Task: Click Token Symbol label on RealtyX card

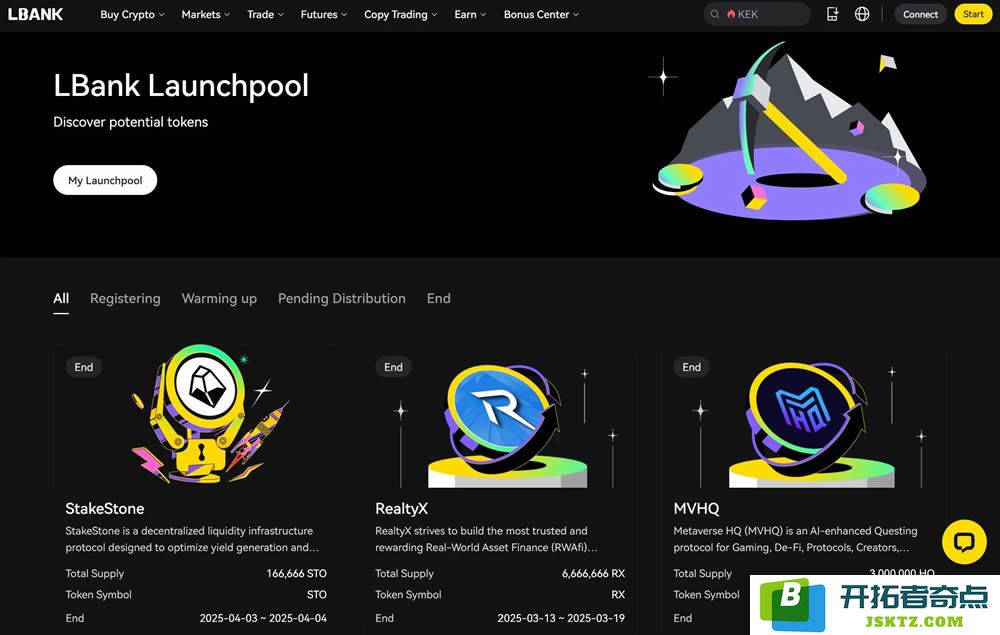Action: (x=408, y=595)
